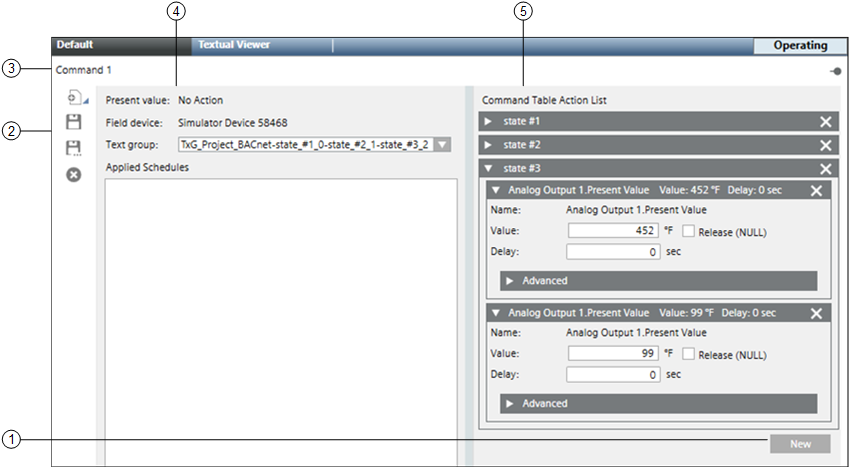Click the pin icon at top right
Image resolution: width=850 pixels, height=468 pixels.
[x=834, y=71]
